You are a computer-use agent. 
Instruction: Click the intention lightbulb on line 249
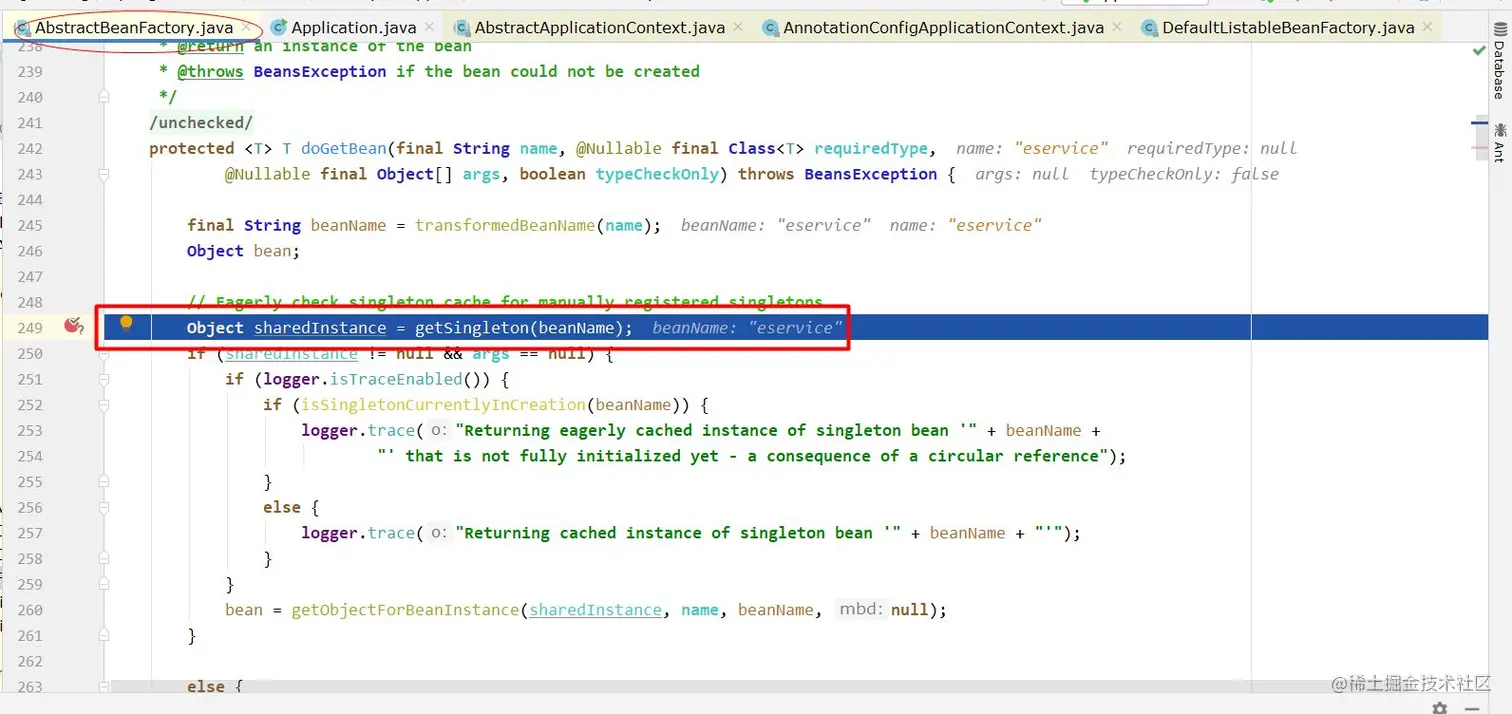pos(126,323)
